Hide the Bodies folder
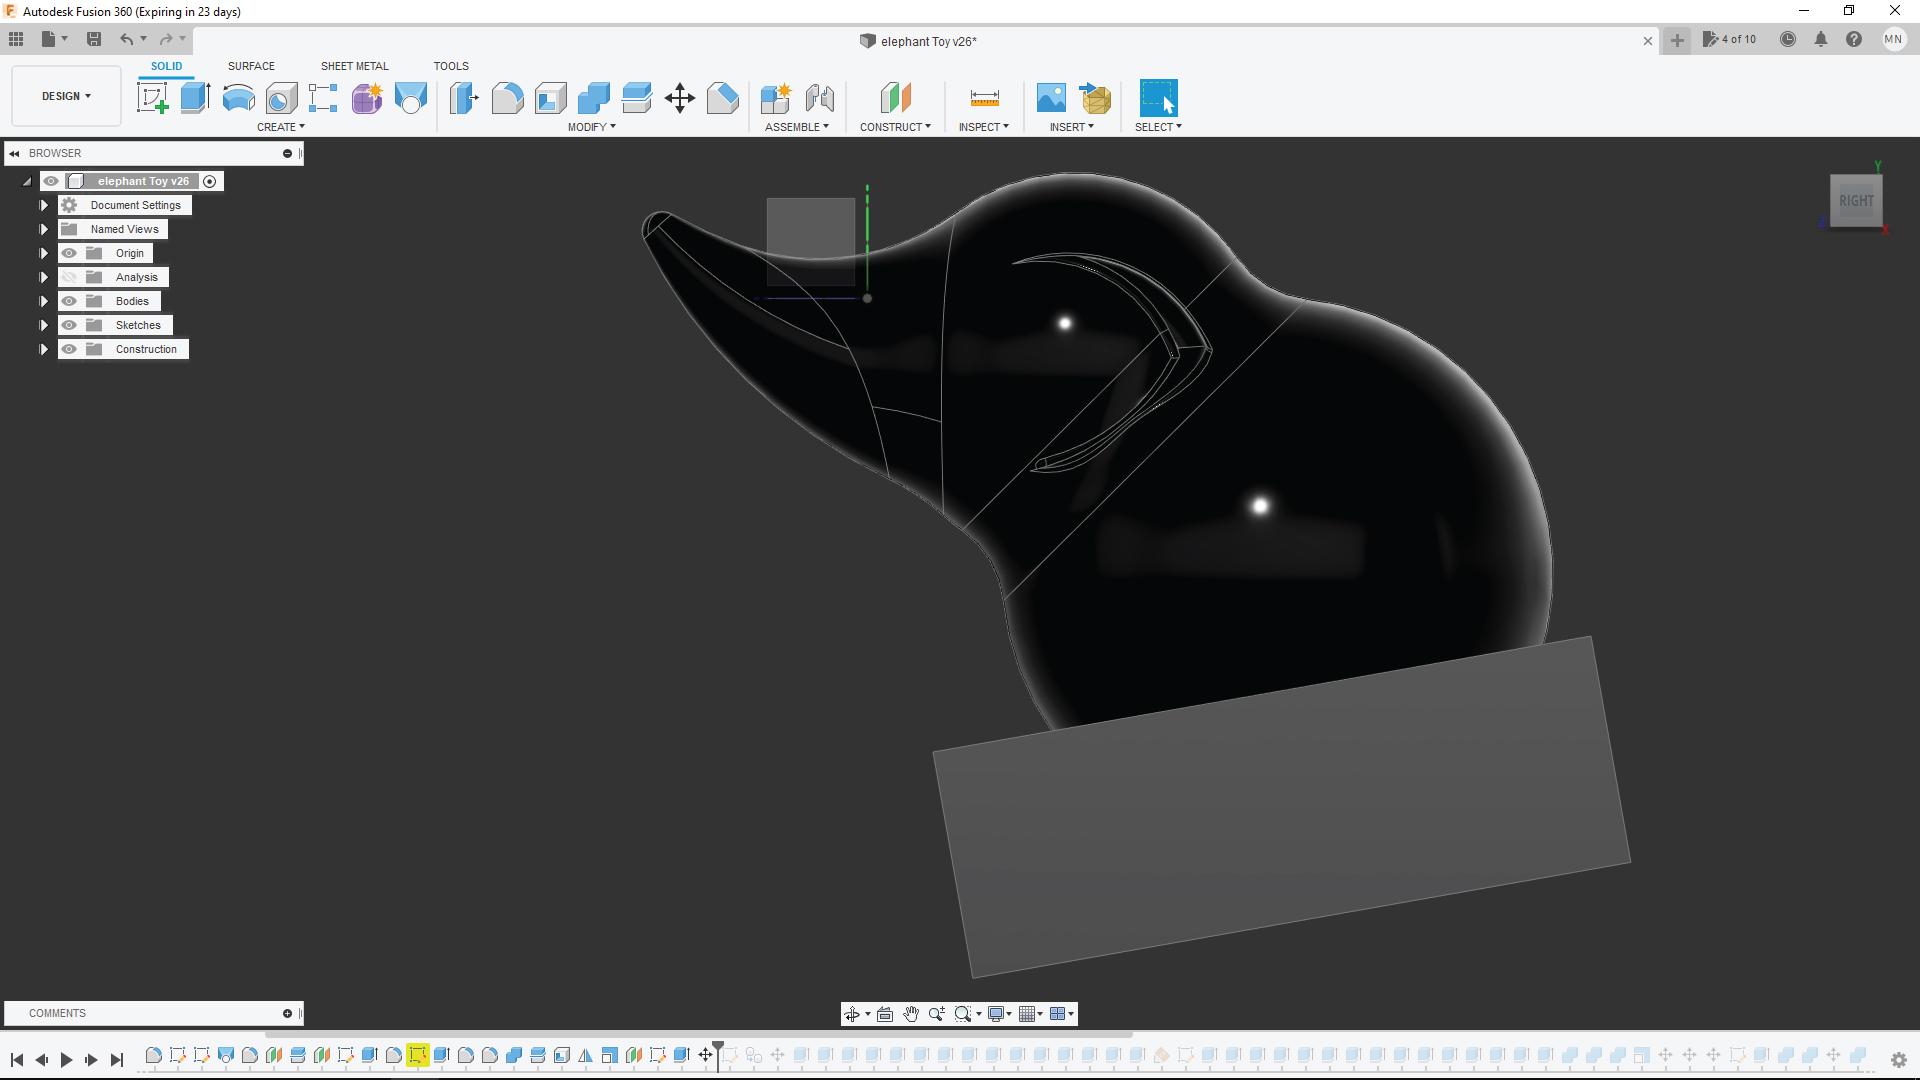This screenshot has height=1080, width=1920. pyautogui.click(x=69, y=301)
